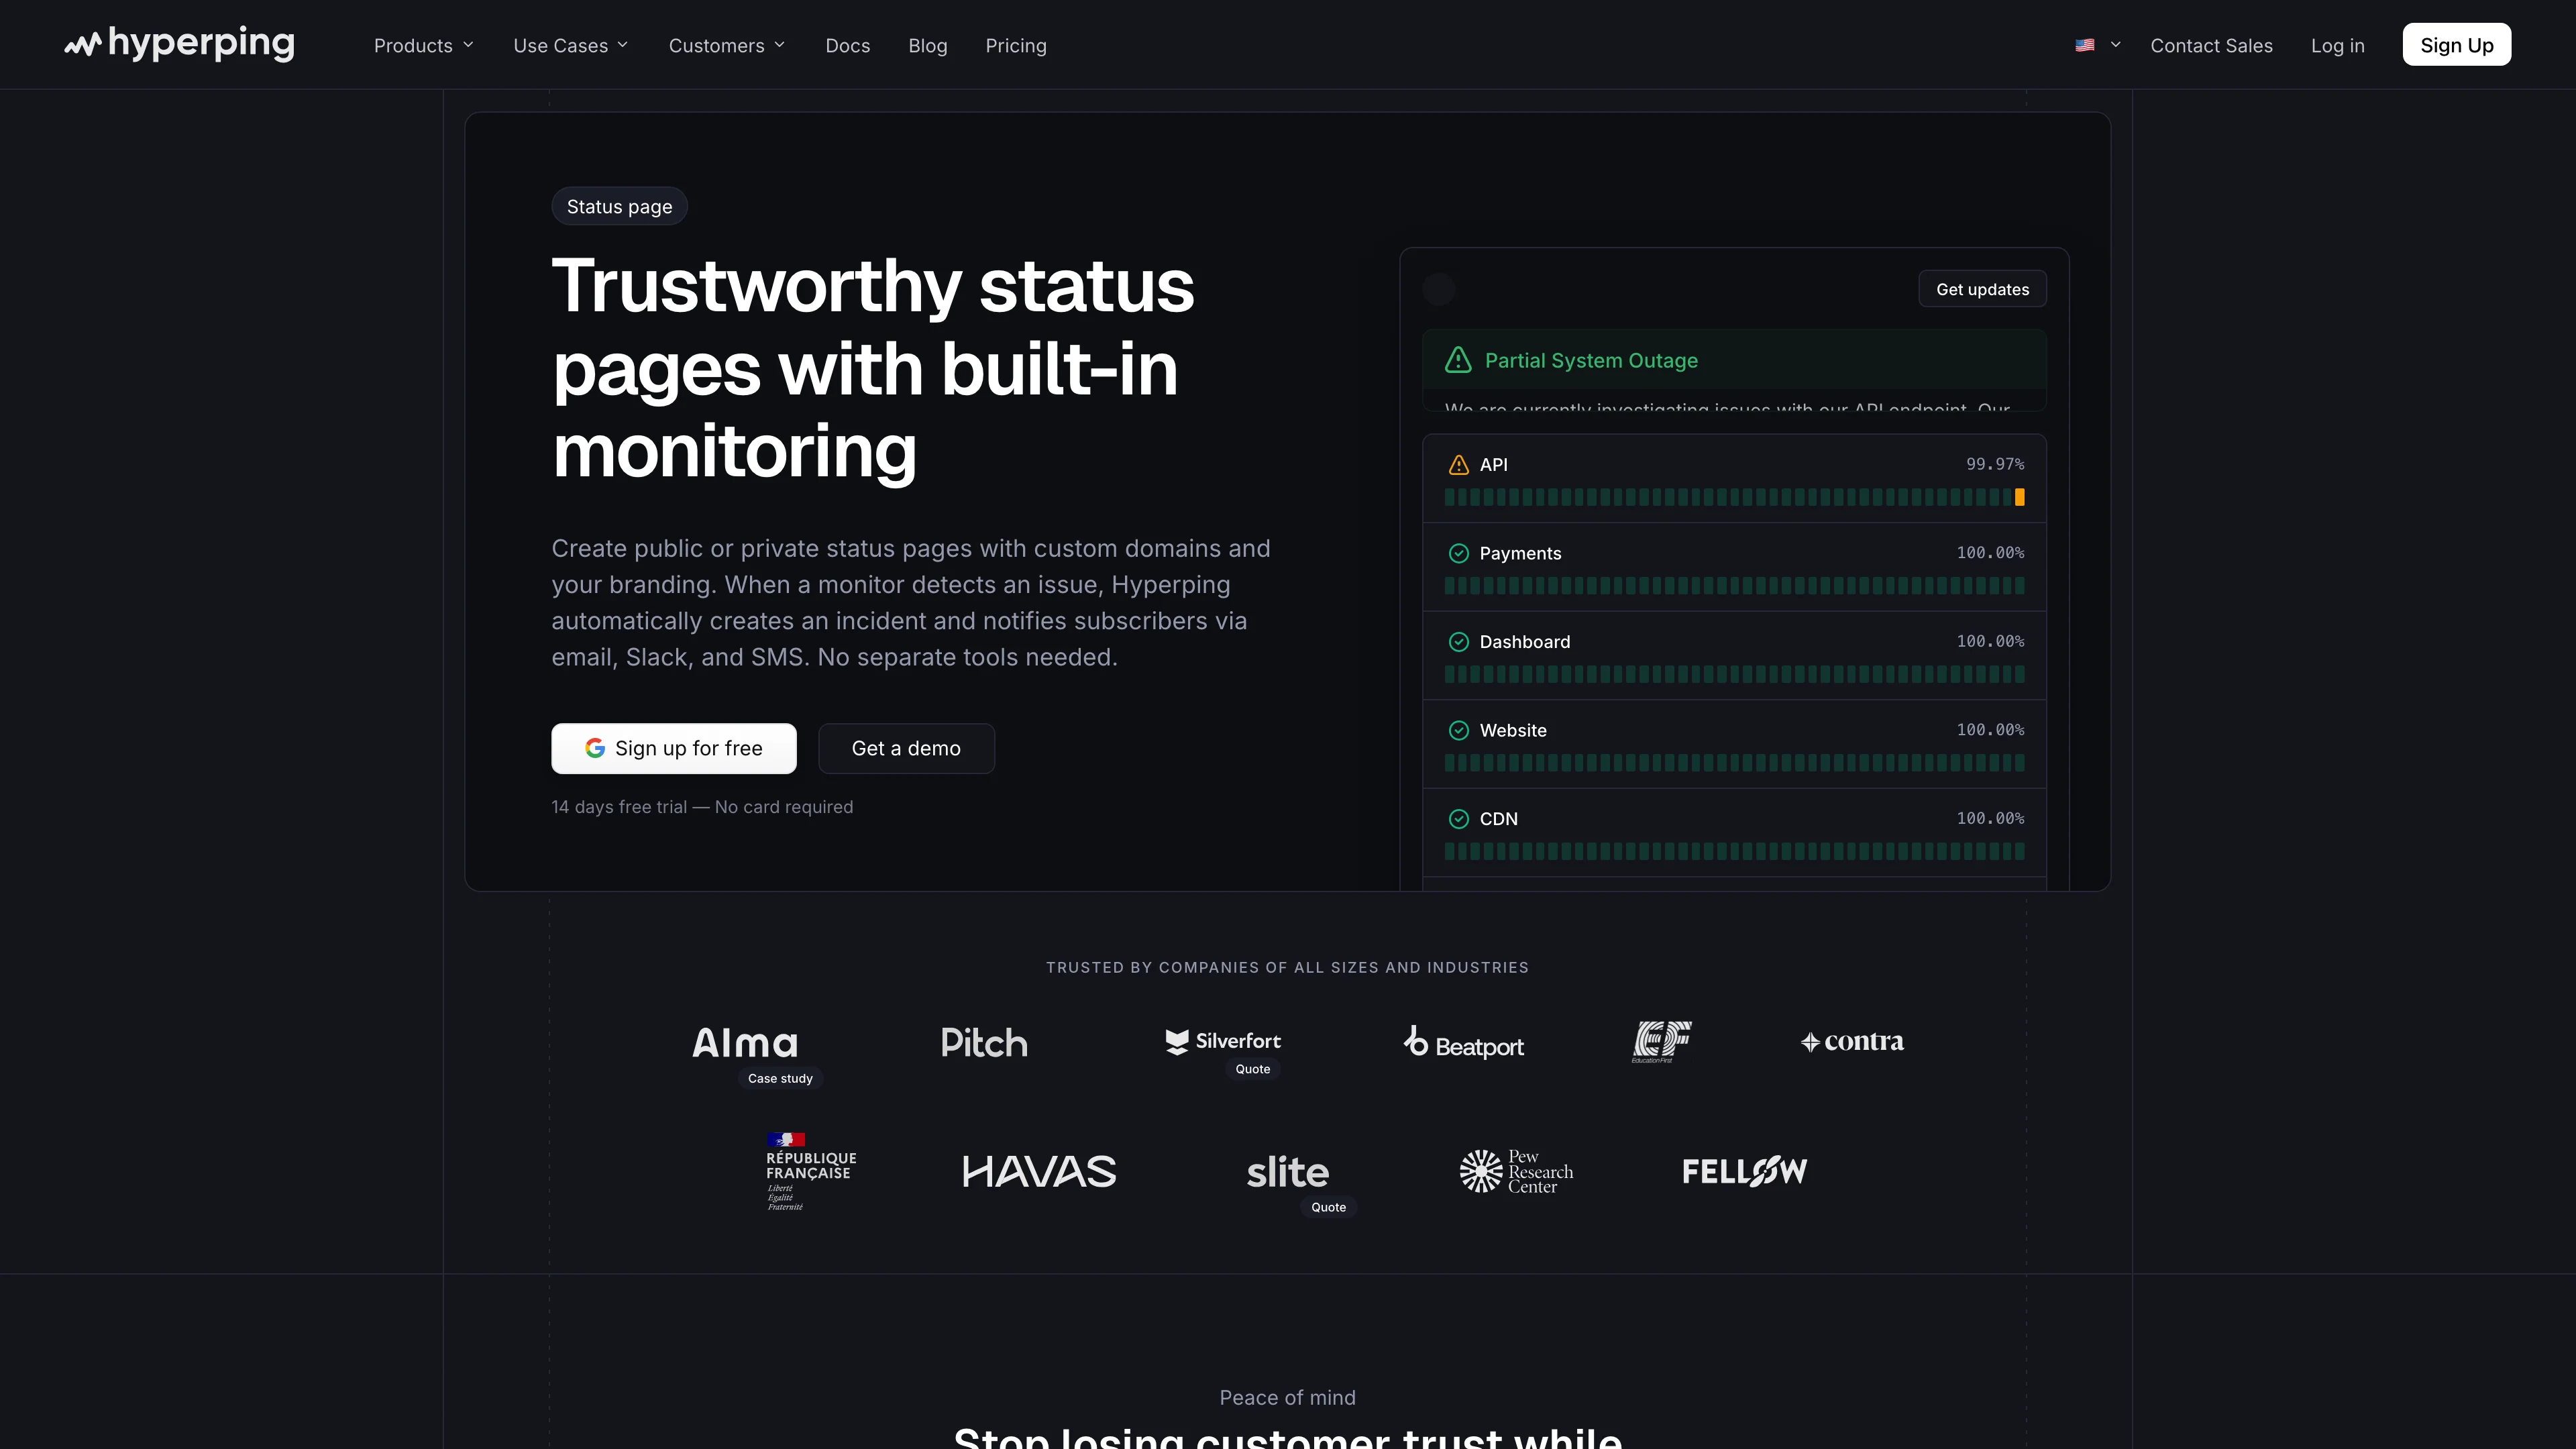Open the Customers dropdown
Image resolution: width=2576 pixels, height=1449 pixels.
click(x=727, y=45)
